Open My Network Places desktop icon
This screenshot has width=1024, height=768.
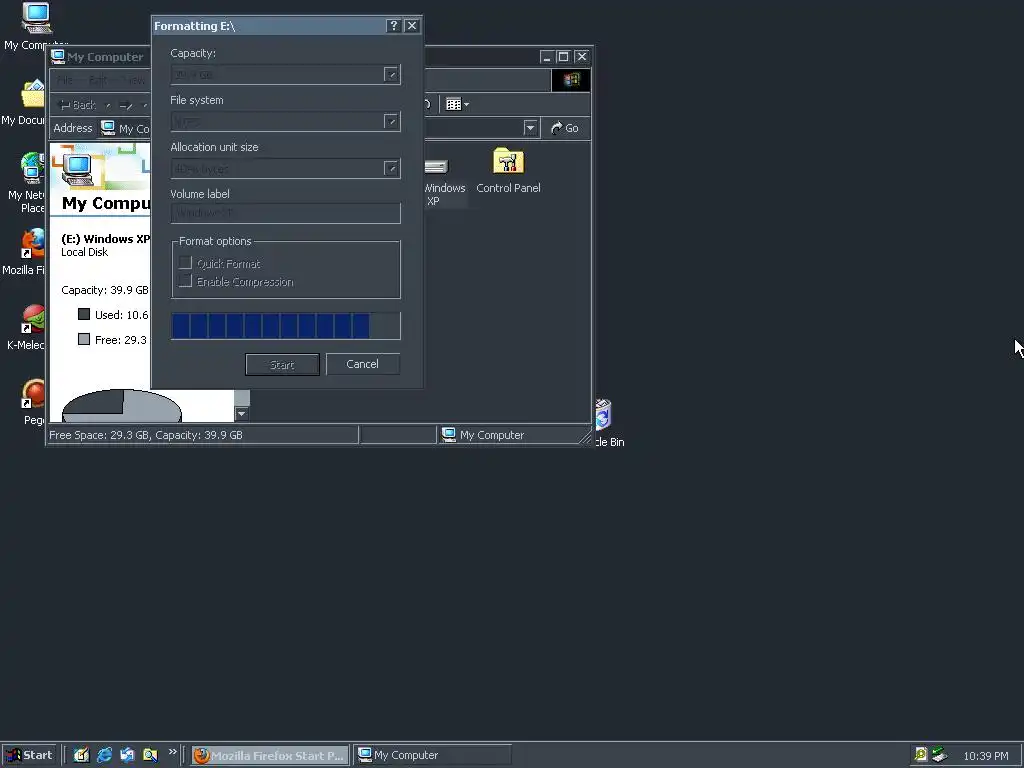point(33,168)
